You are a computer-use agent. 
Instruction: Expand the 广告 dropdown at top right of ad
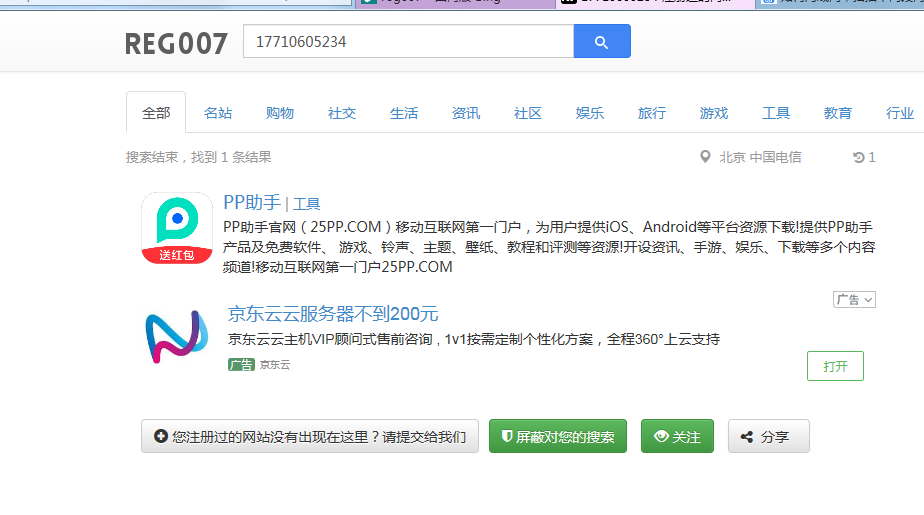point(854,299)
